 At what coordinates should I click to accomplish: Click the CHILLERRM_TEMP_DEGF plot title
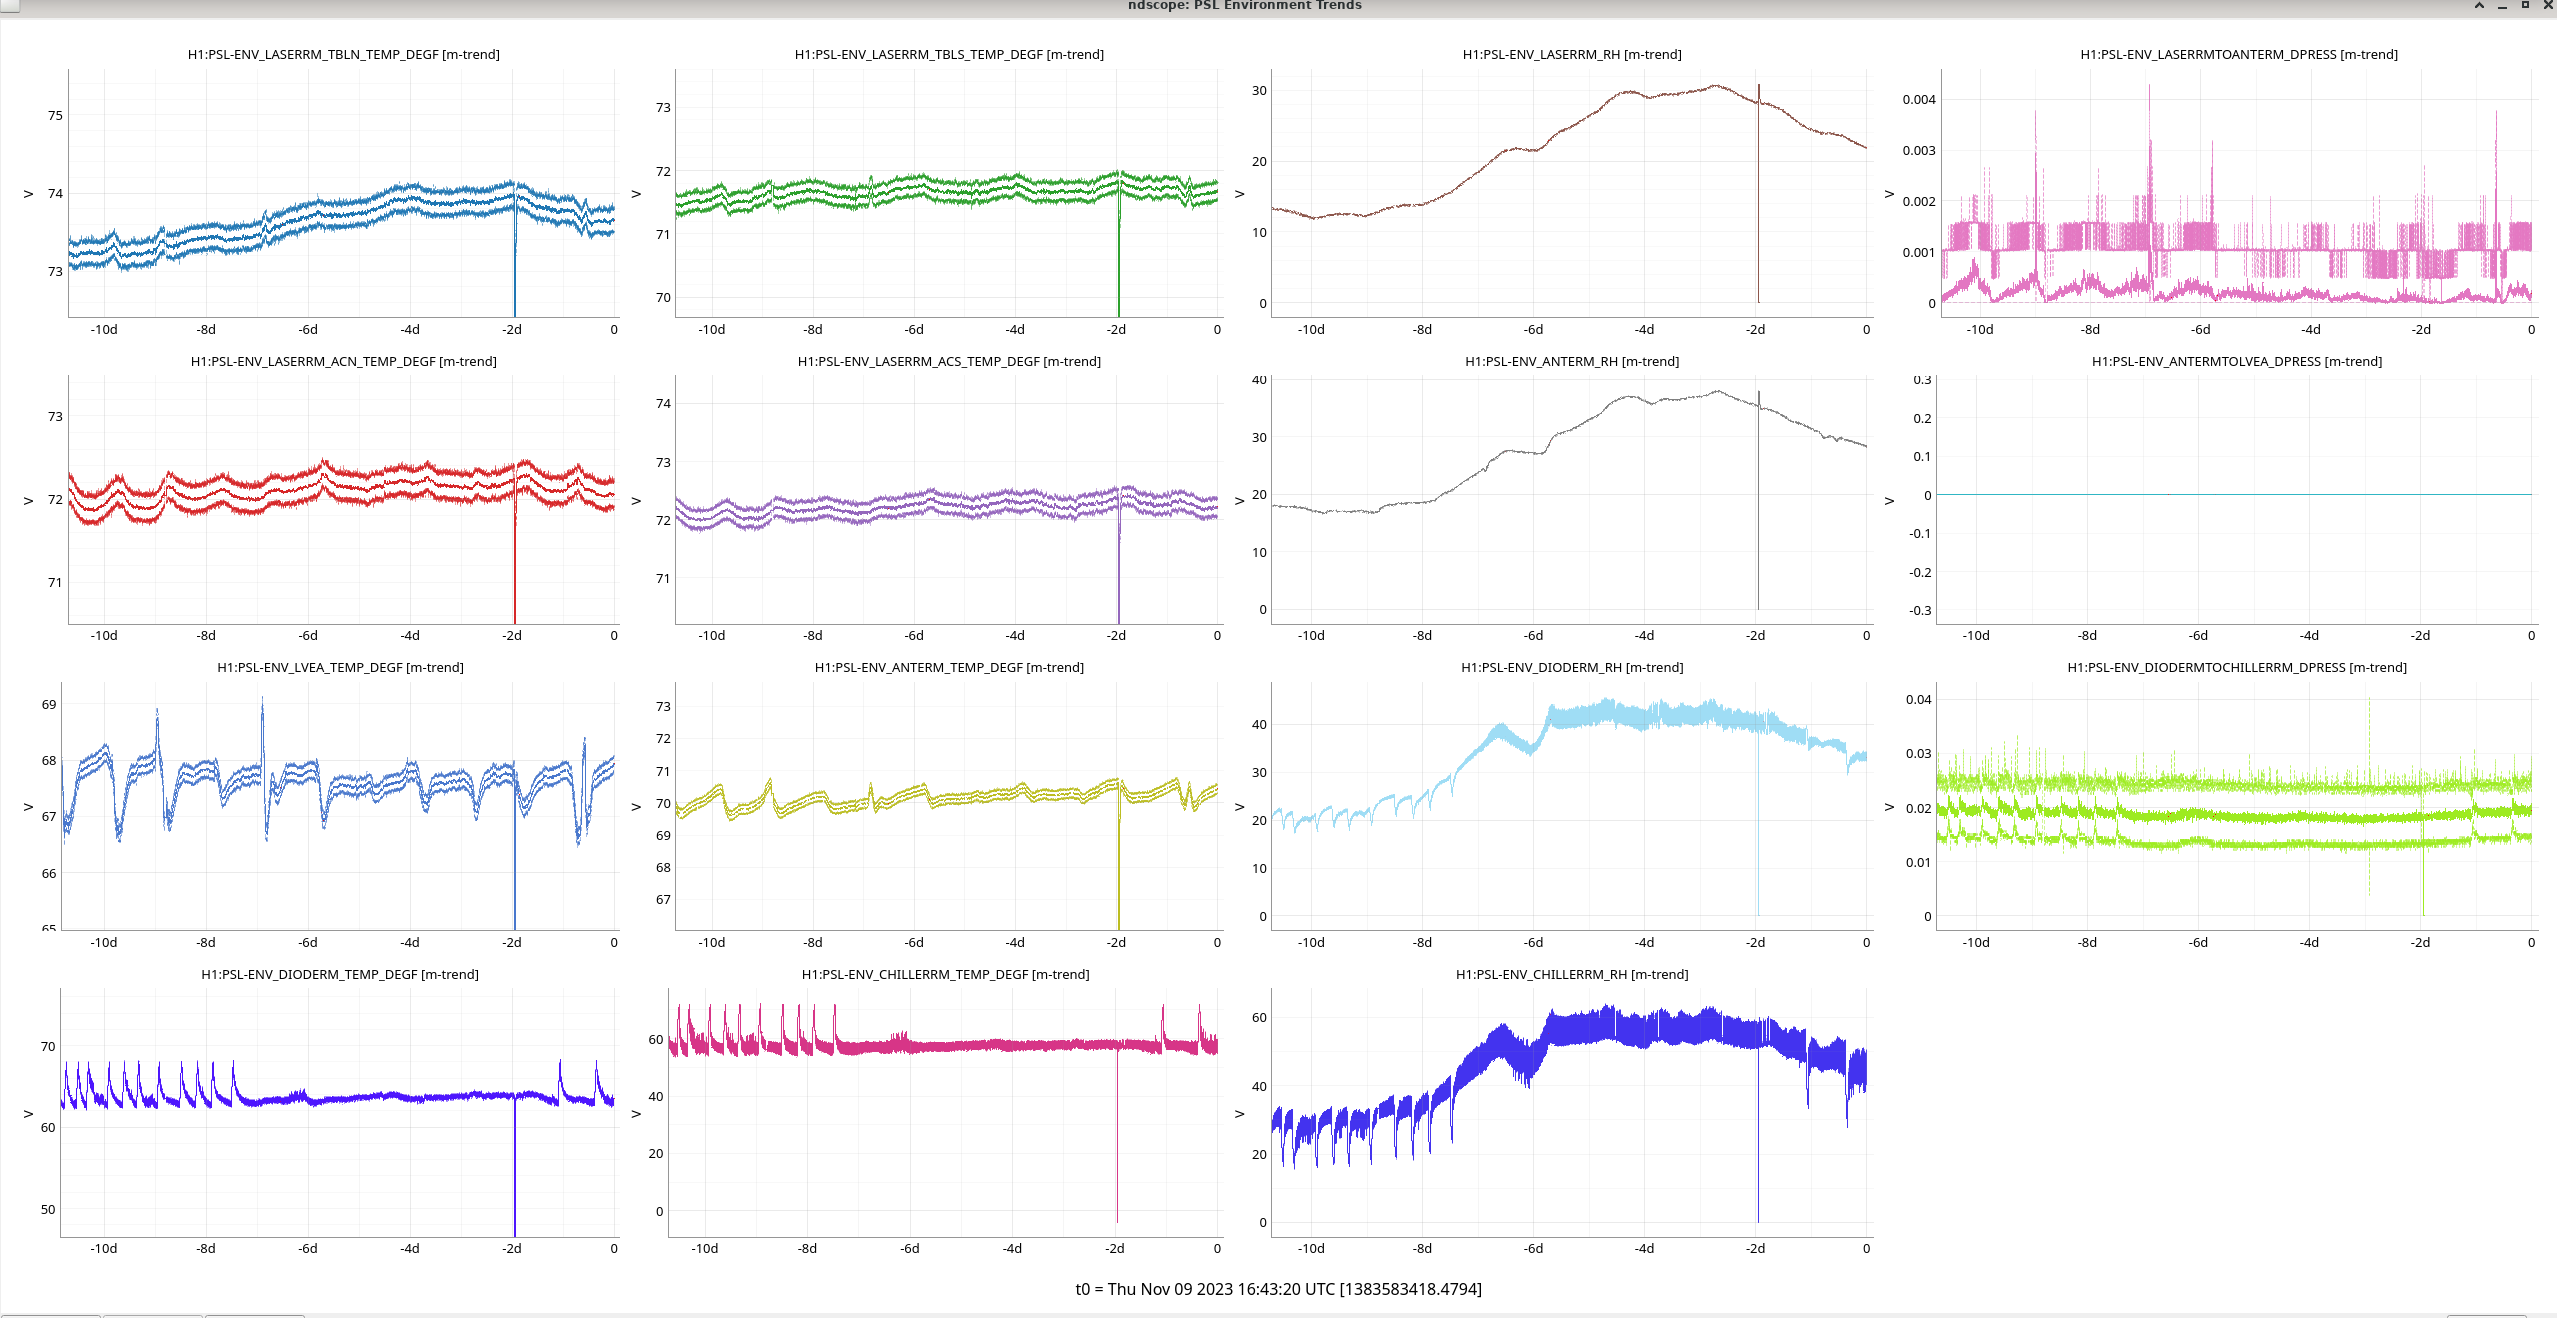point(945,974)
